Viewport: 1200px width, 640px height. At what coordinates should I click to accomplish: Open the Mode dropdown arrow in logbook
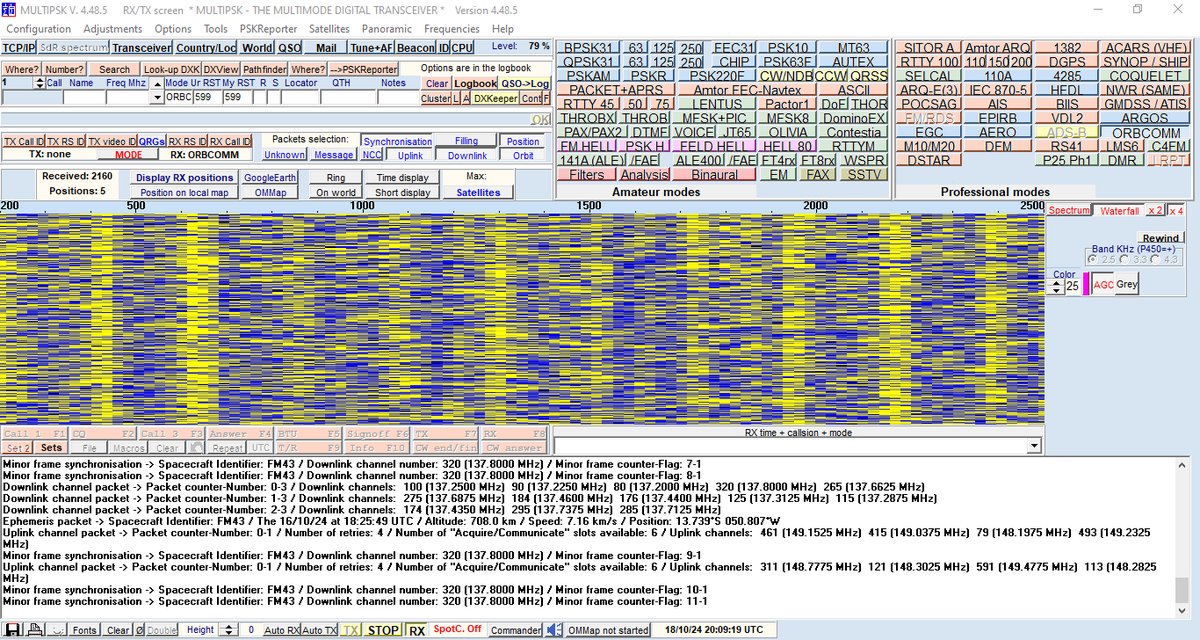[x=157, y=98]
